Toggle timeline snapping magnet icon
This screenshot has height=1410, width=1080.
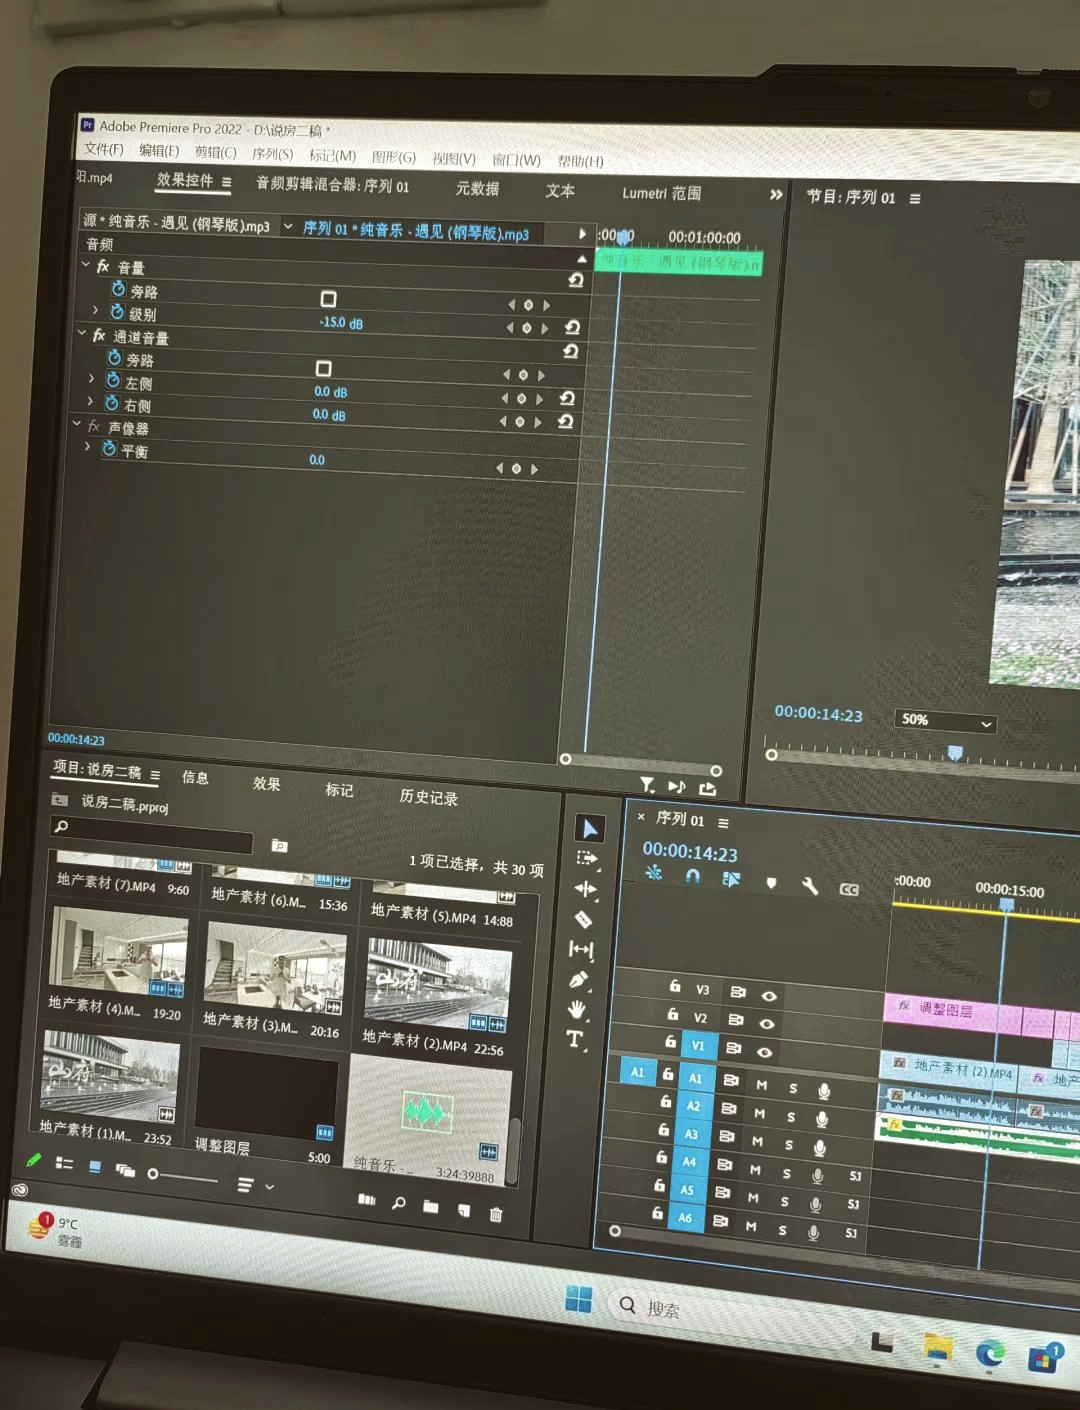(x=692, y=876)
